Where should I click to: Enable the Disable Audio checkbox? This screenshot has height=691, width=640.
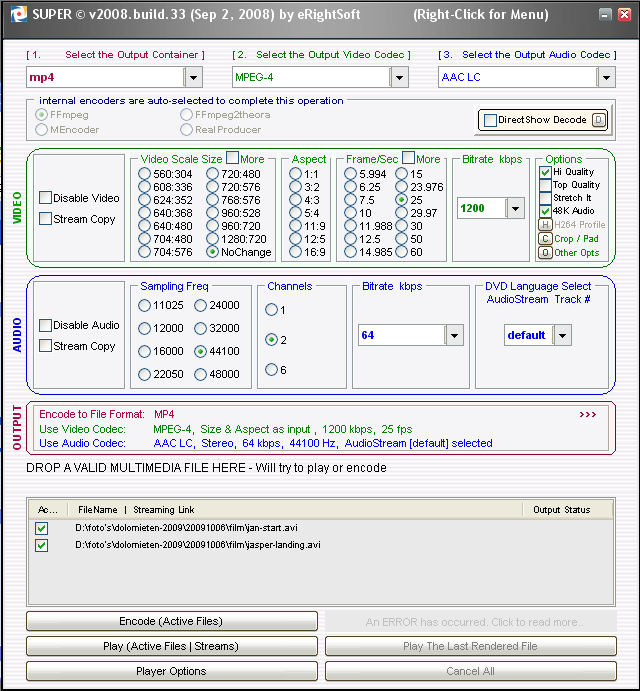[45, 325]
